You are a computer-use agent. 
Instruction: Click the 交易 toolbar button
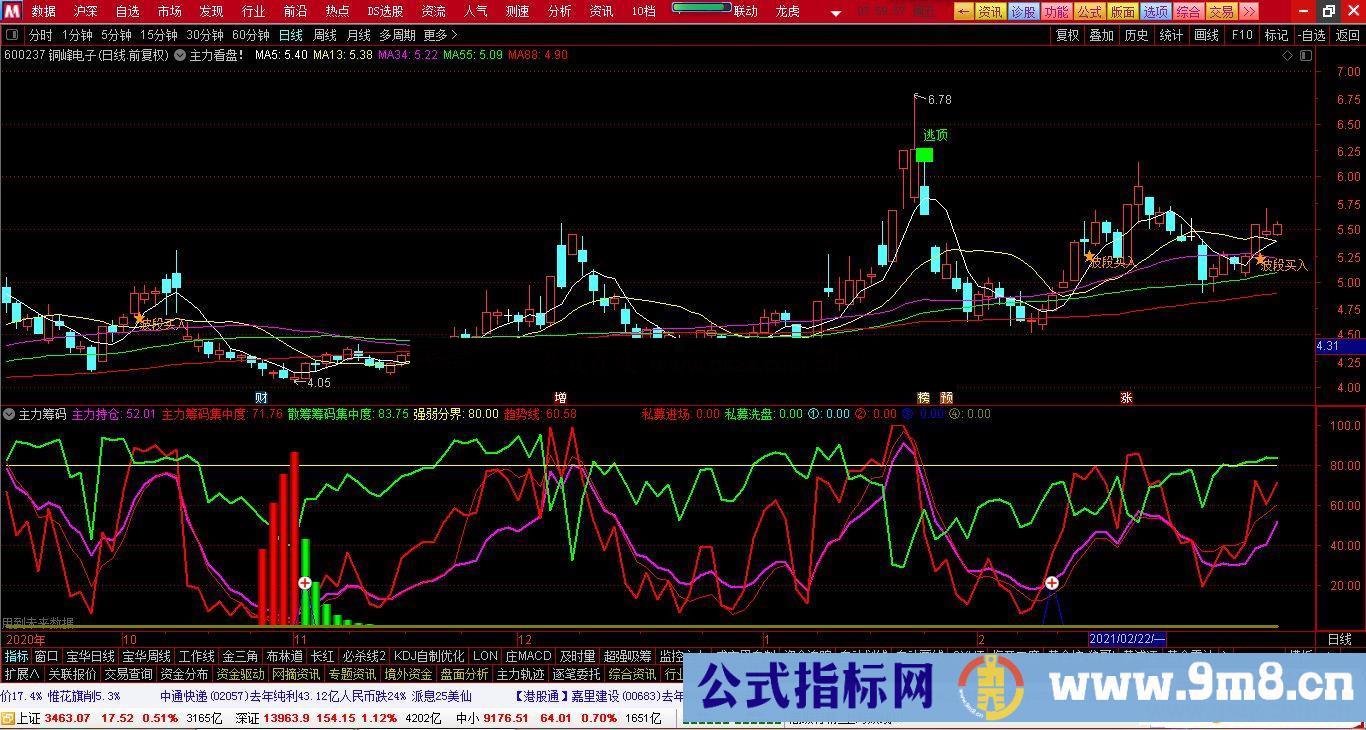pos(1221,12)
